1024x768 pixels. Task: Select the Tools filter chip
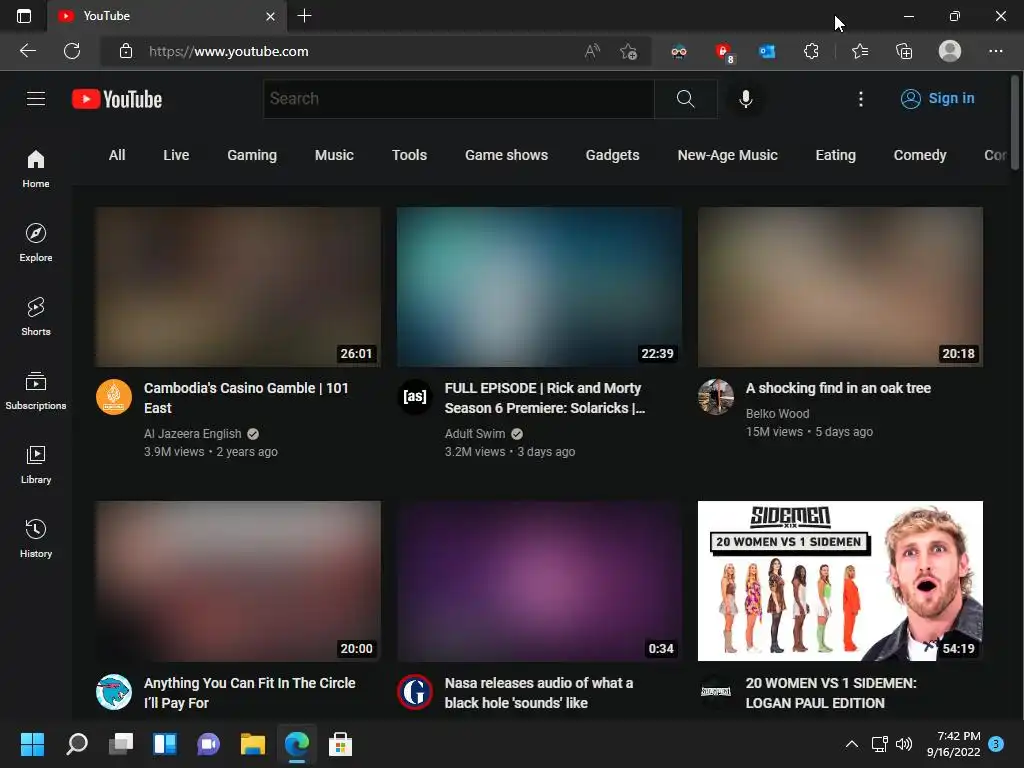coord(409,155)
